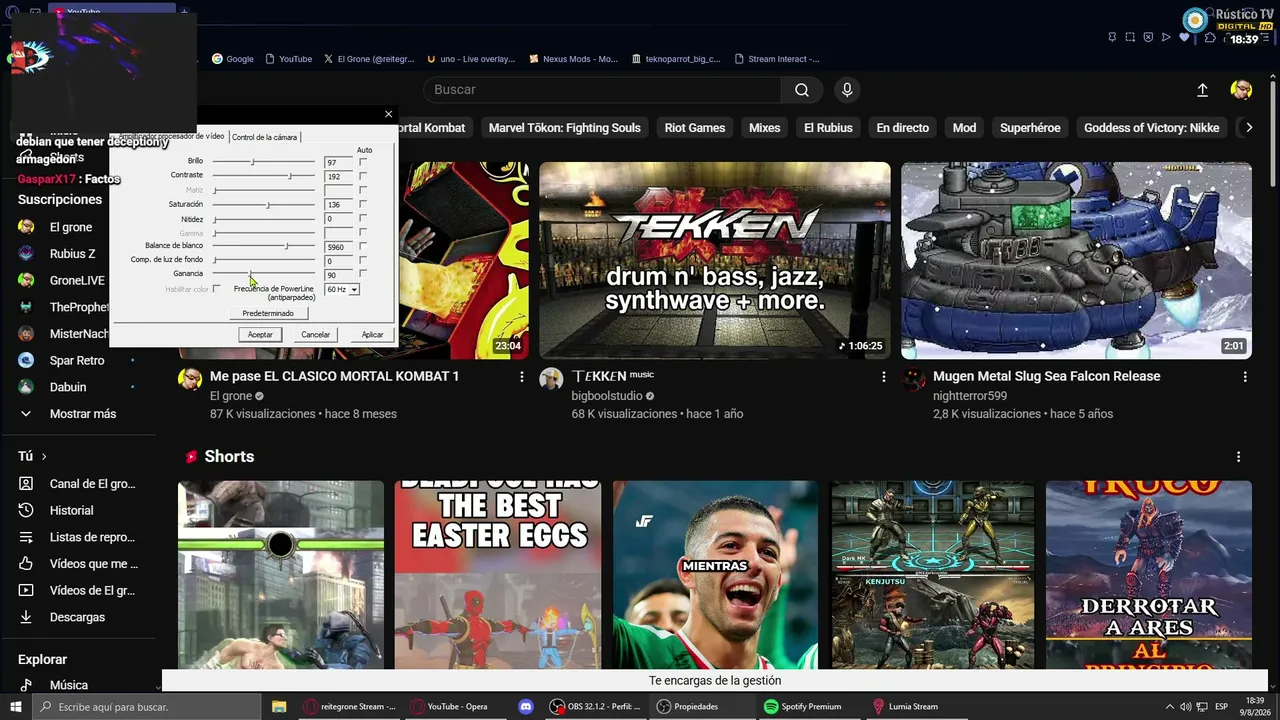
Task: Enable Auto for Ganancia
Action: pyautogui.click(x=363, y=274)
